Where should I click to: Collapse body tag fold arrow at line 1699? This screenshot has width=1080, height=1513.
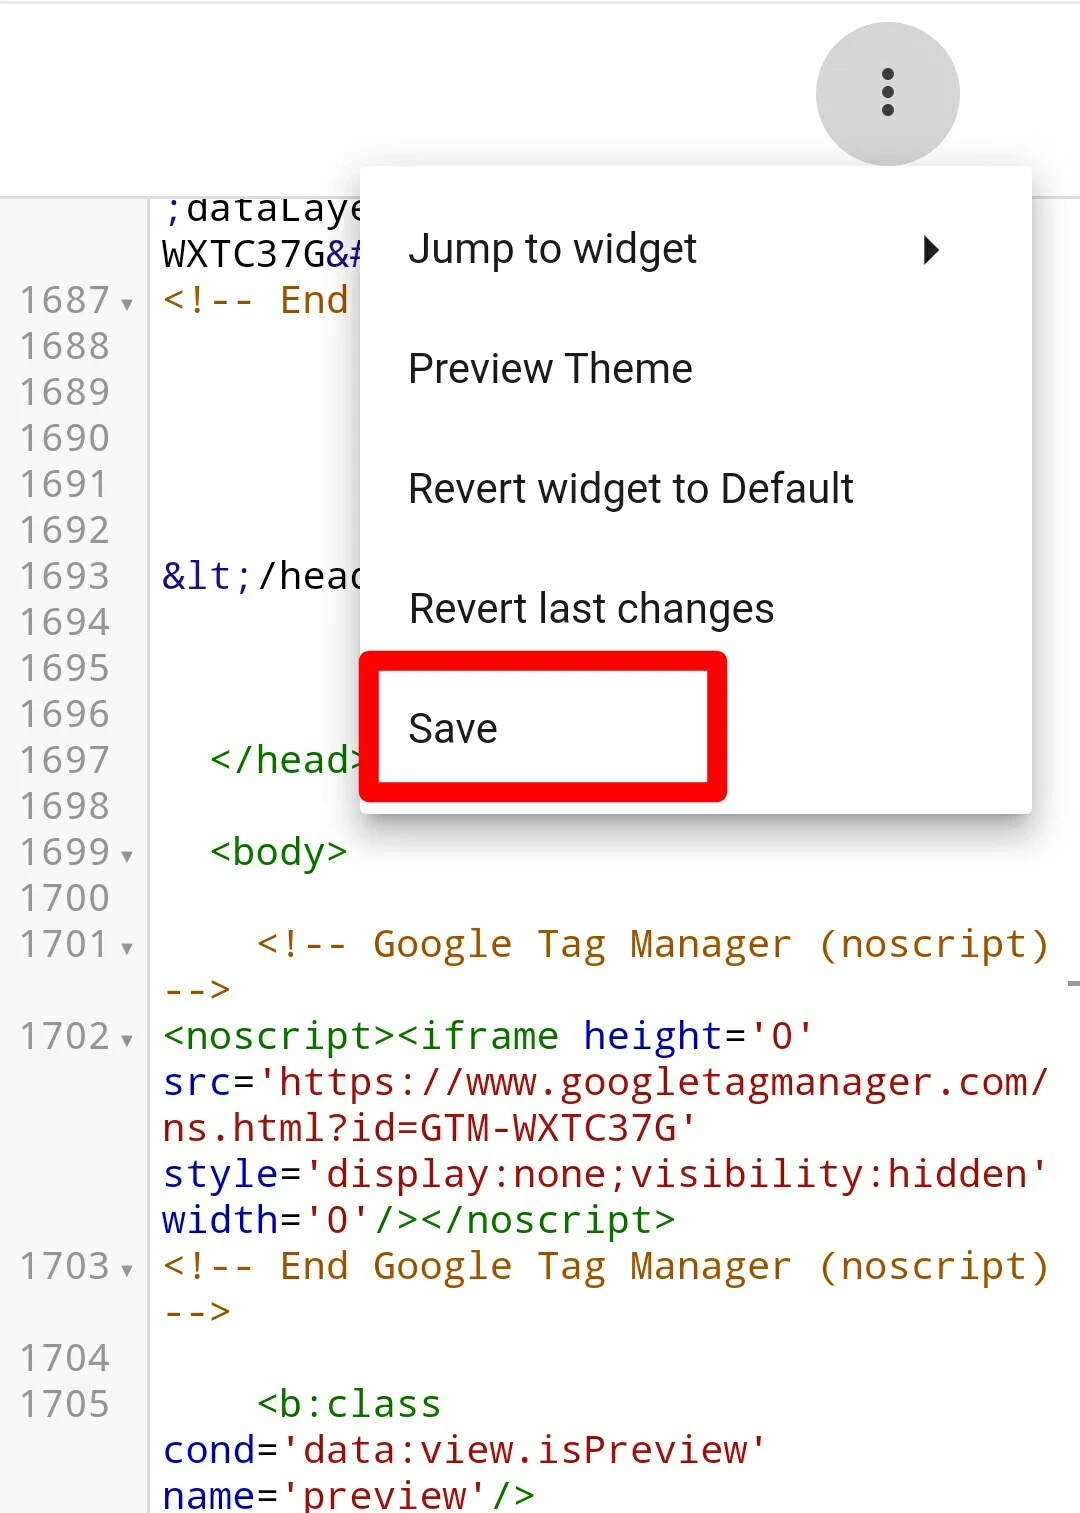[127, 856]
